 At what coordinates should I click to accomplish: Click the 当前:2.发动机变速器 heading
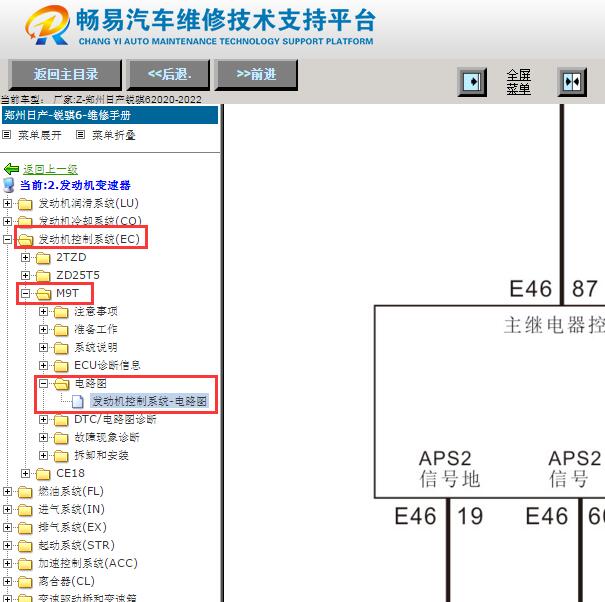[75, 185]
